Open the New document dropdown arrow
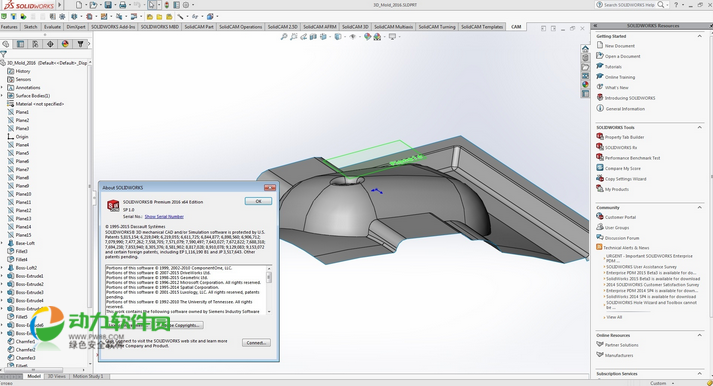Viewport: 713px width, 386px height. pos(85,5)
